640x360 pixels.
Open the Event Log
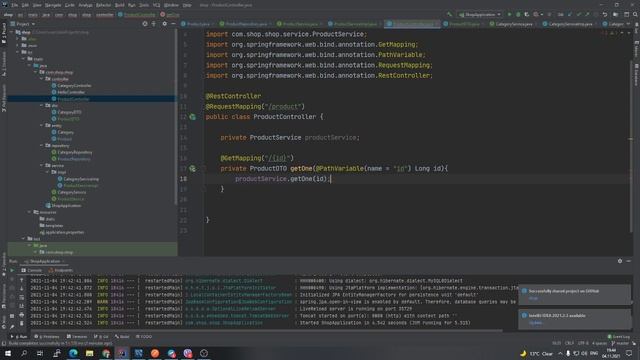click(619, 337)
